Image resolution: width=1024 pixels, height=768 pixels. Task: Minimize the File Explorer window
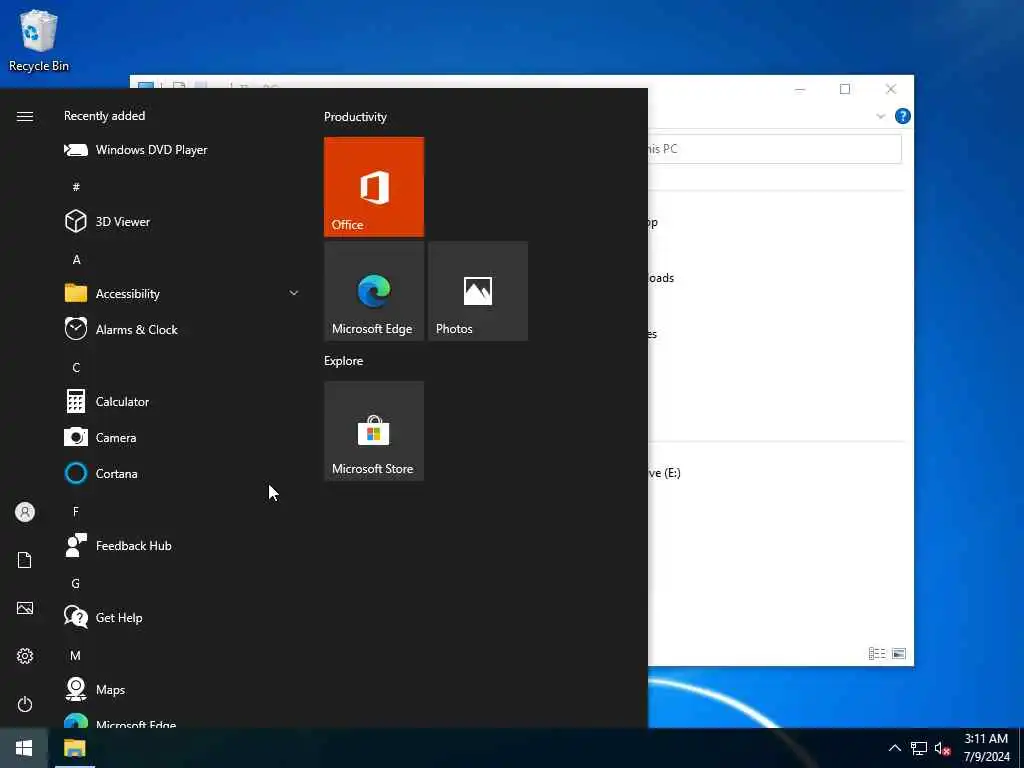pyautogui.click(x=800, y=89)
